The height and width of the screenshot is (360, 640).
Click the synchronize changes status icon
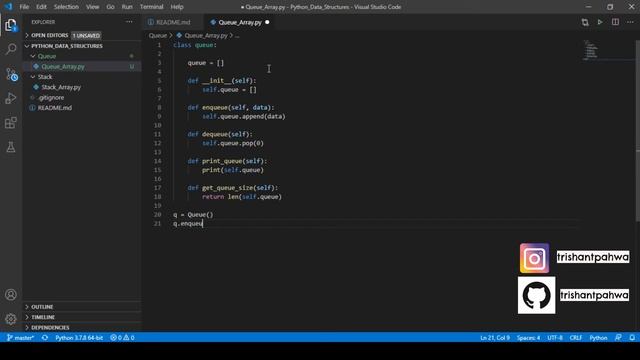[x=45, y=338]
